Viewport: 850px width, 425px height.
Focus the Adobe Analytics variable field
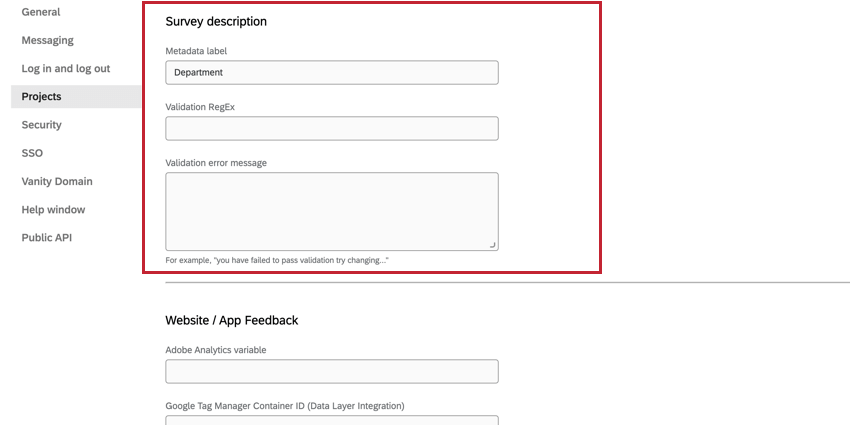pos(331,371)
